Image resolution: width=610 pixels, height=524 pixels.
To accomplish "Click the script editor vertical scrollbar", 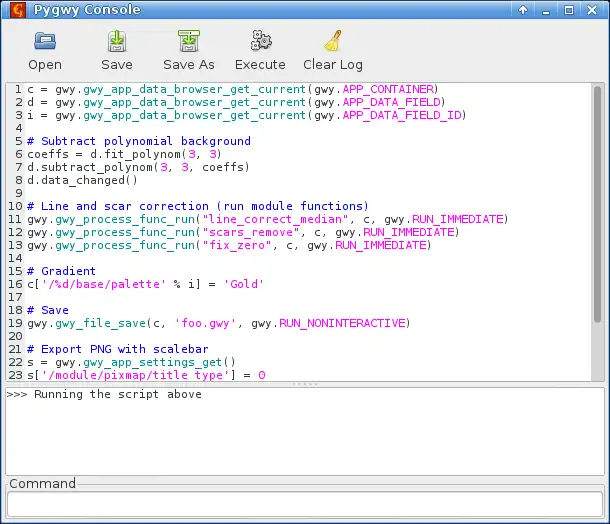I will pos(597,204).
